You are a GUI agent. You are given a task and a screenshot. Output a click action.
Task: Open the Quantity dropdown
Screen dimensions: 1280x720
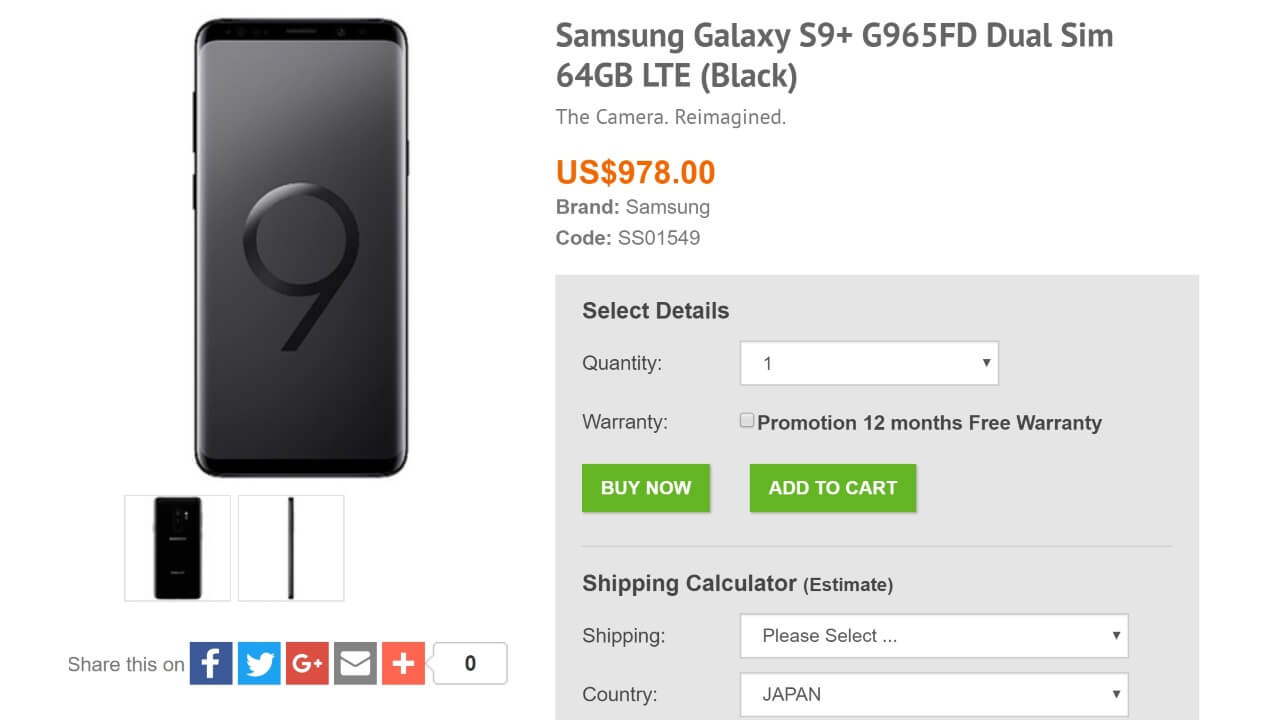(x=869, y=364)
